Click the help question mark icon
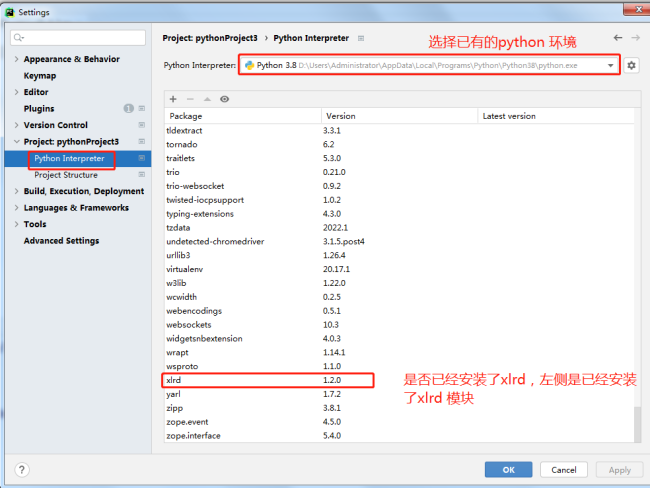650x488 pixels. (22, 470)
